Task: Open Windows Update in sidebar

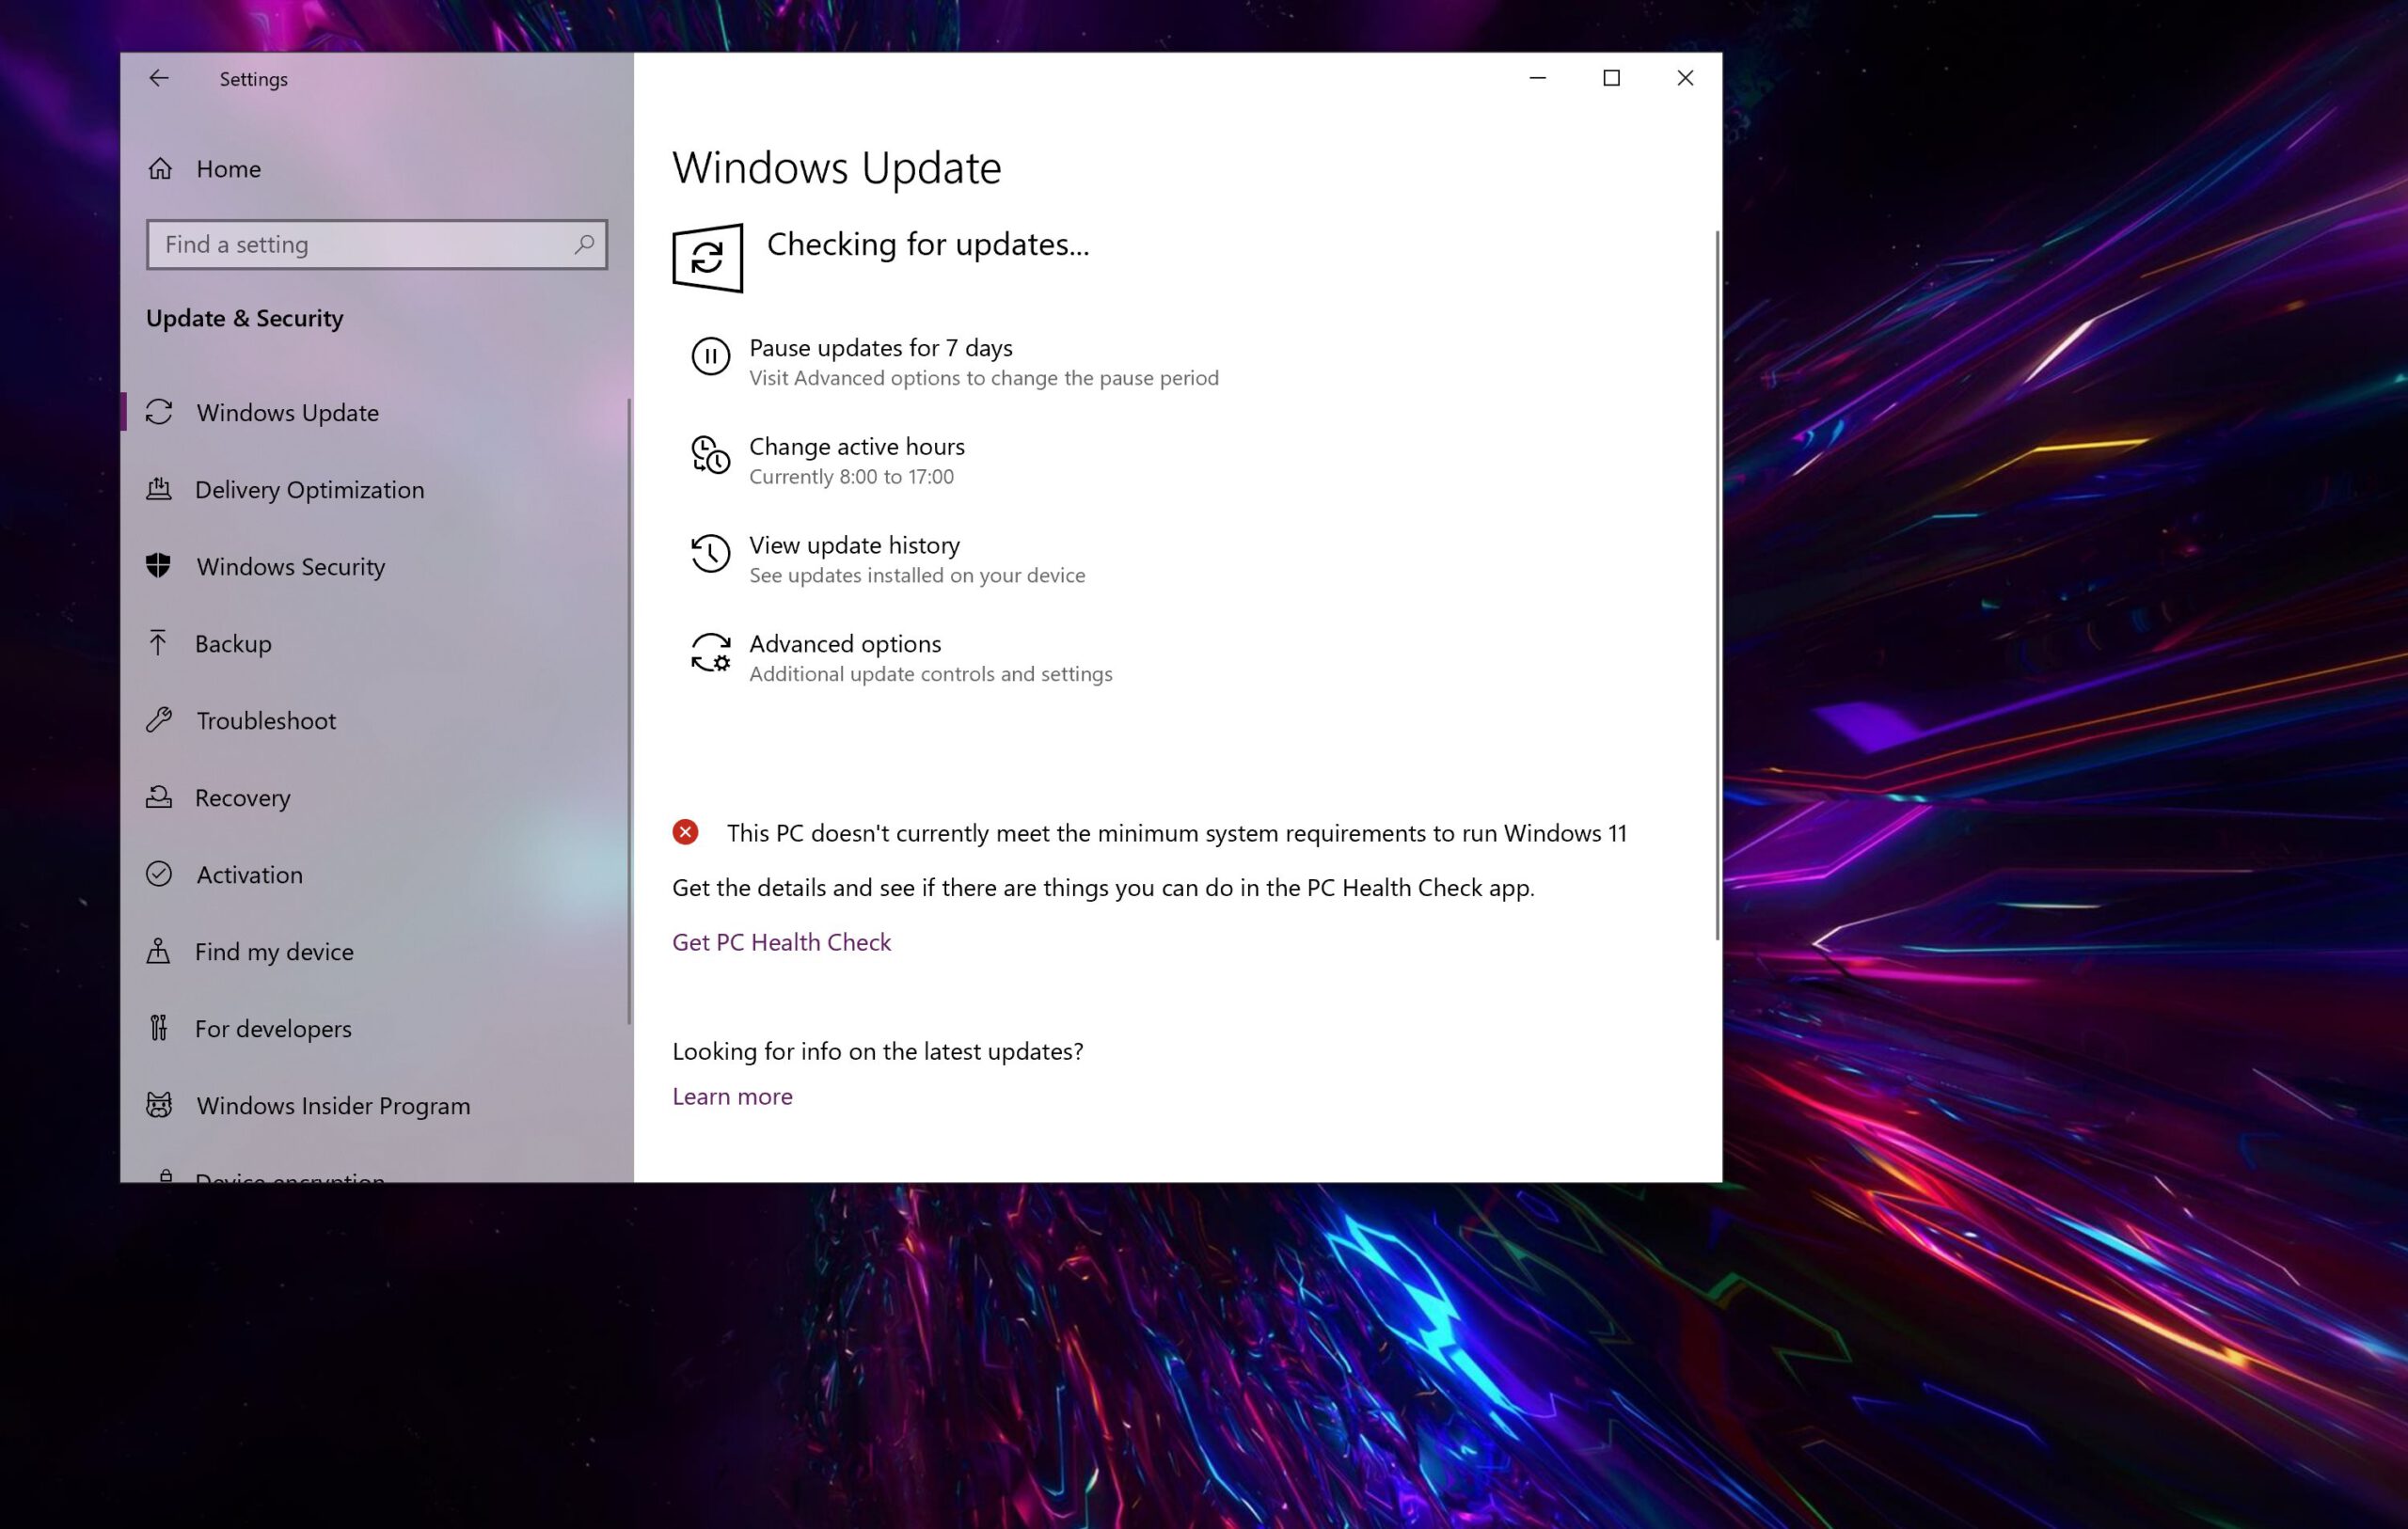Action: pos(376,412)
